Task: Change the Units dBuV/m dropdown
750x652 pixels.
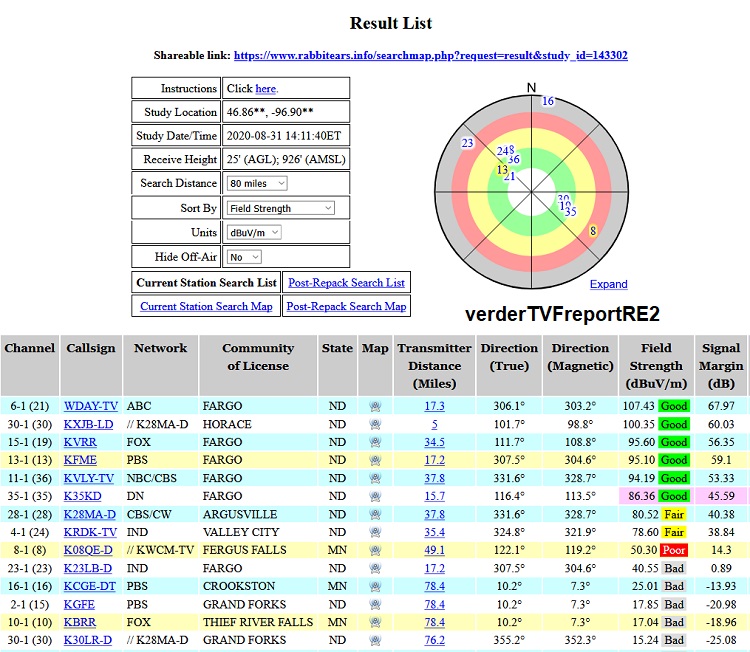Action: [254, 232]
